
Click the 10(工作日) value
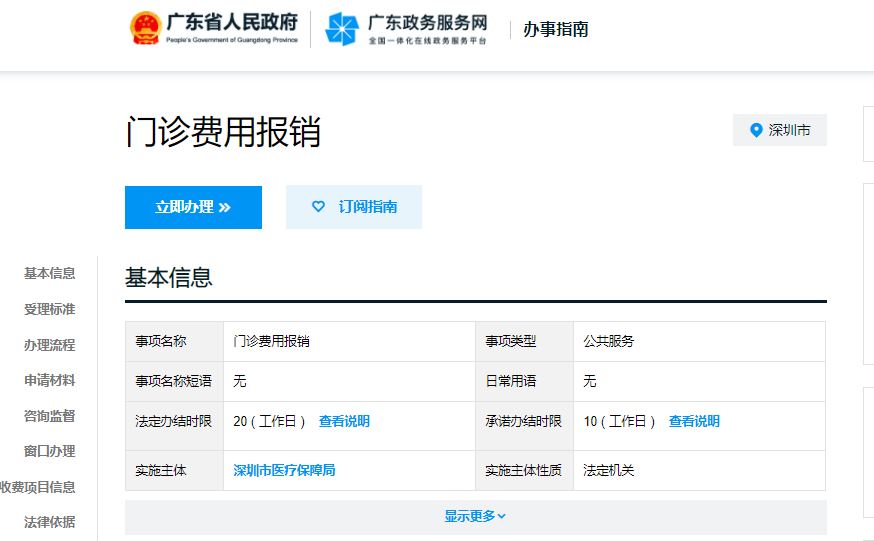pyautogui.click(x=619, y=421)
